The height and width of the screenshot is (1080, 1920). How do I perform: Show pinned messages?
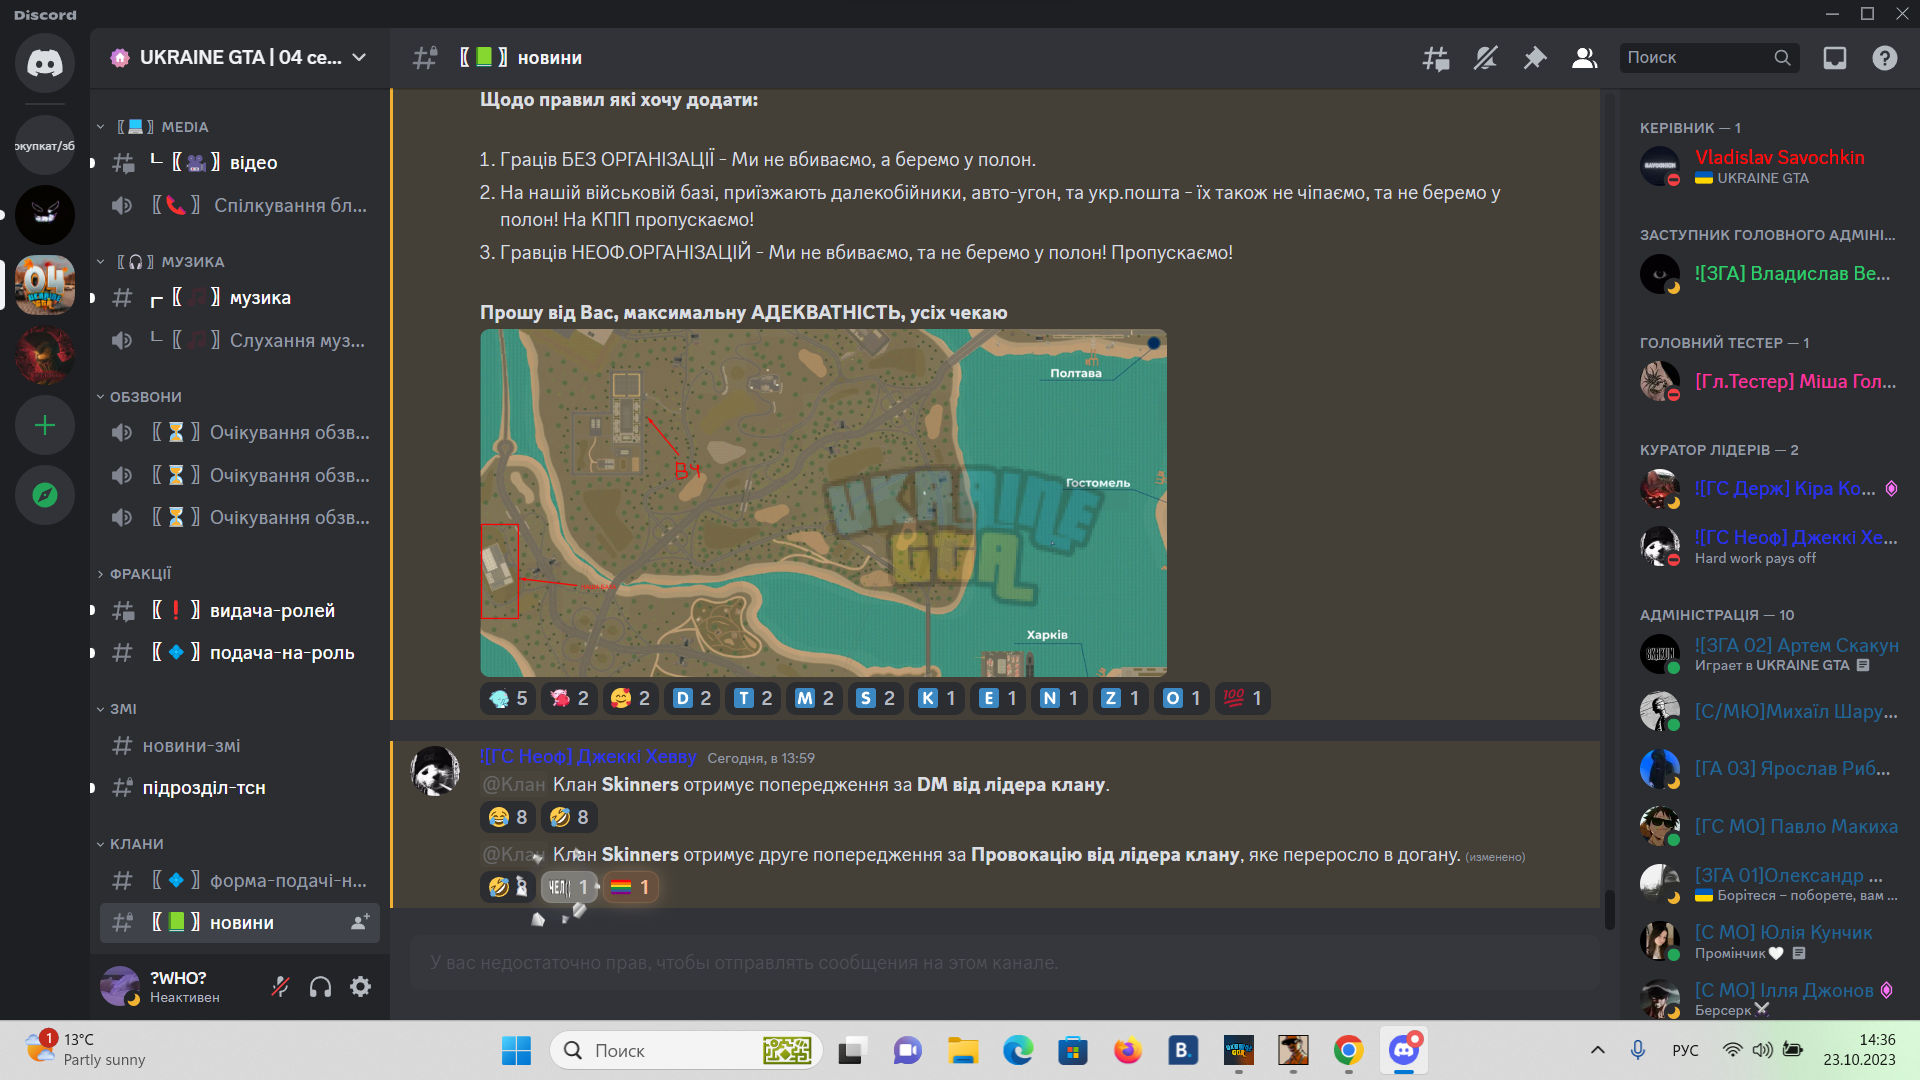(x=1534, y=58)
